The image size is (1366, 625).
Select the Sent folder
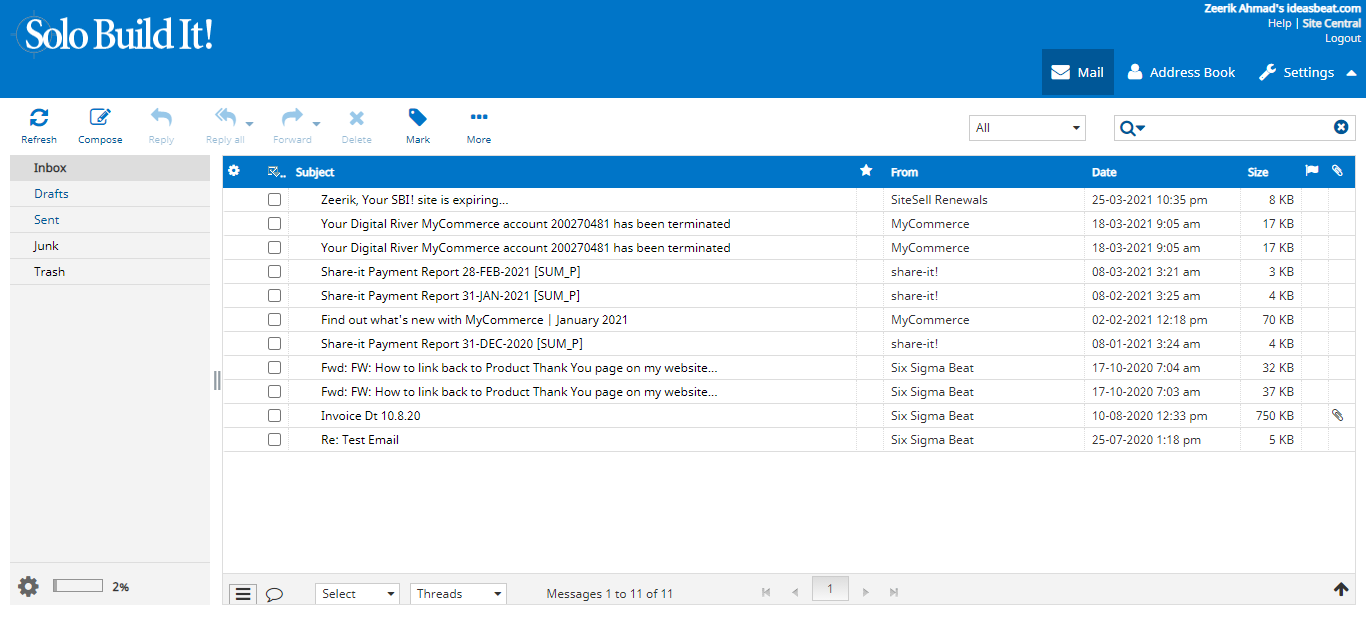[x=110, y=220]
